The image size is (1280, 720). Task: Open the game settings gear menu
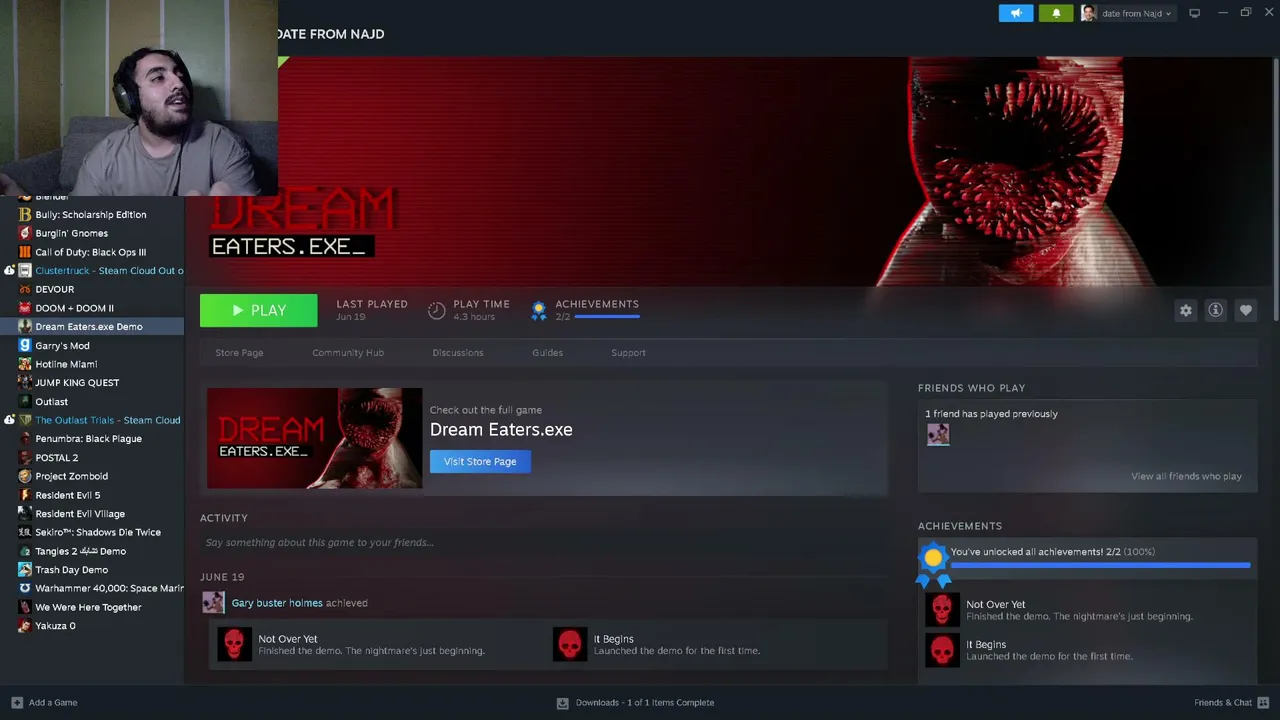point(1185,310)
